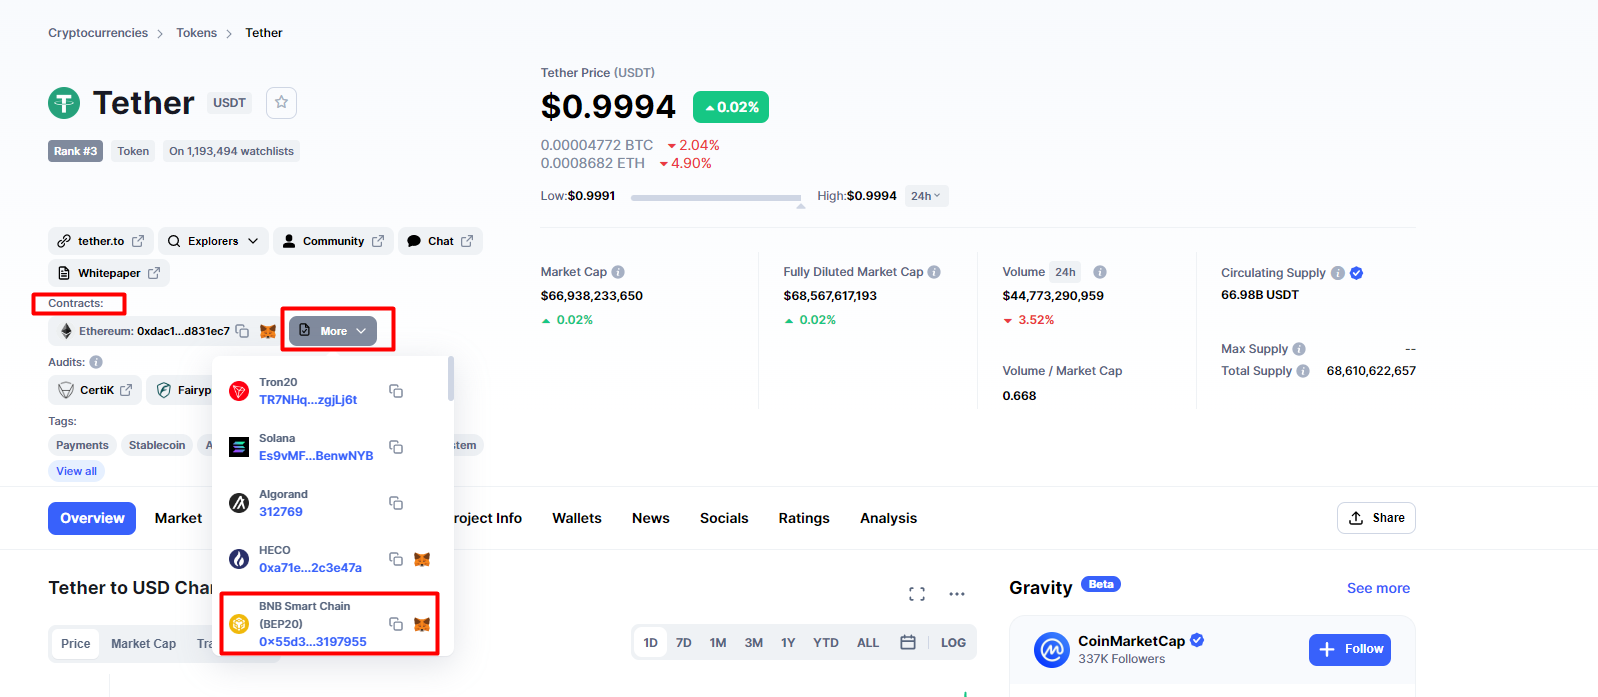The image size is (1598, 697).
Task: Click the Max Supply info icon
Action: 1299,349
